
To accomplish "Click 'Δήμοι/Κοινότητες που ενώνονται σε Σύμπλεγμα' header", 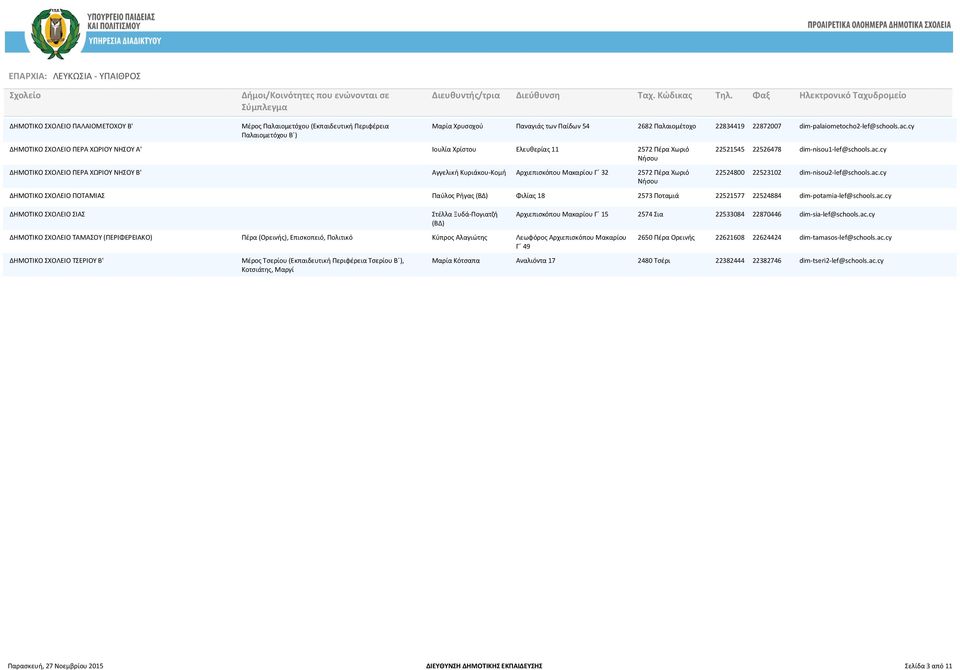I will (x=315, y=101).
